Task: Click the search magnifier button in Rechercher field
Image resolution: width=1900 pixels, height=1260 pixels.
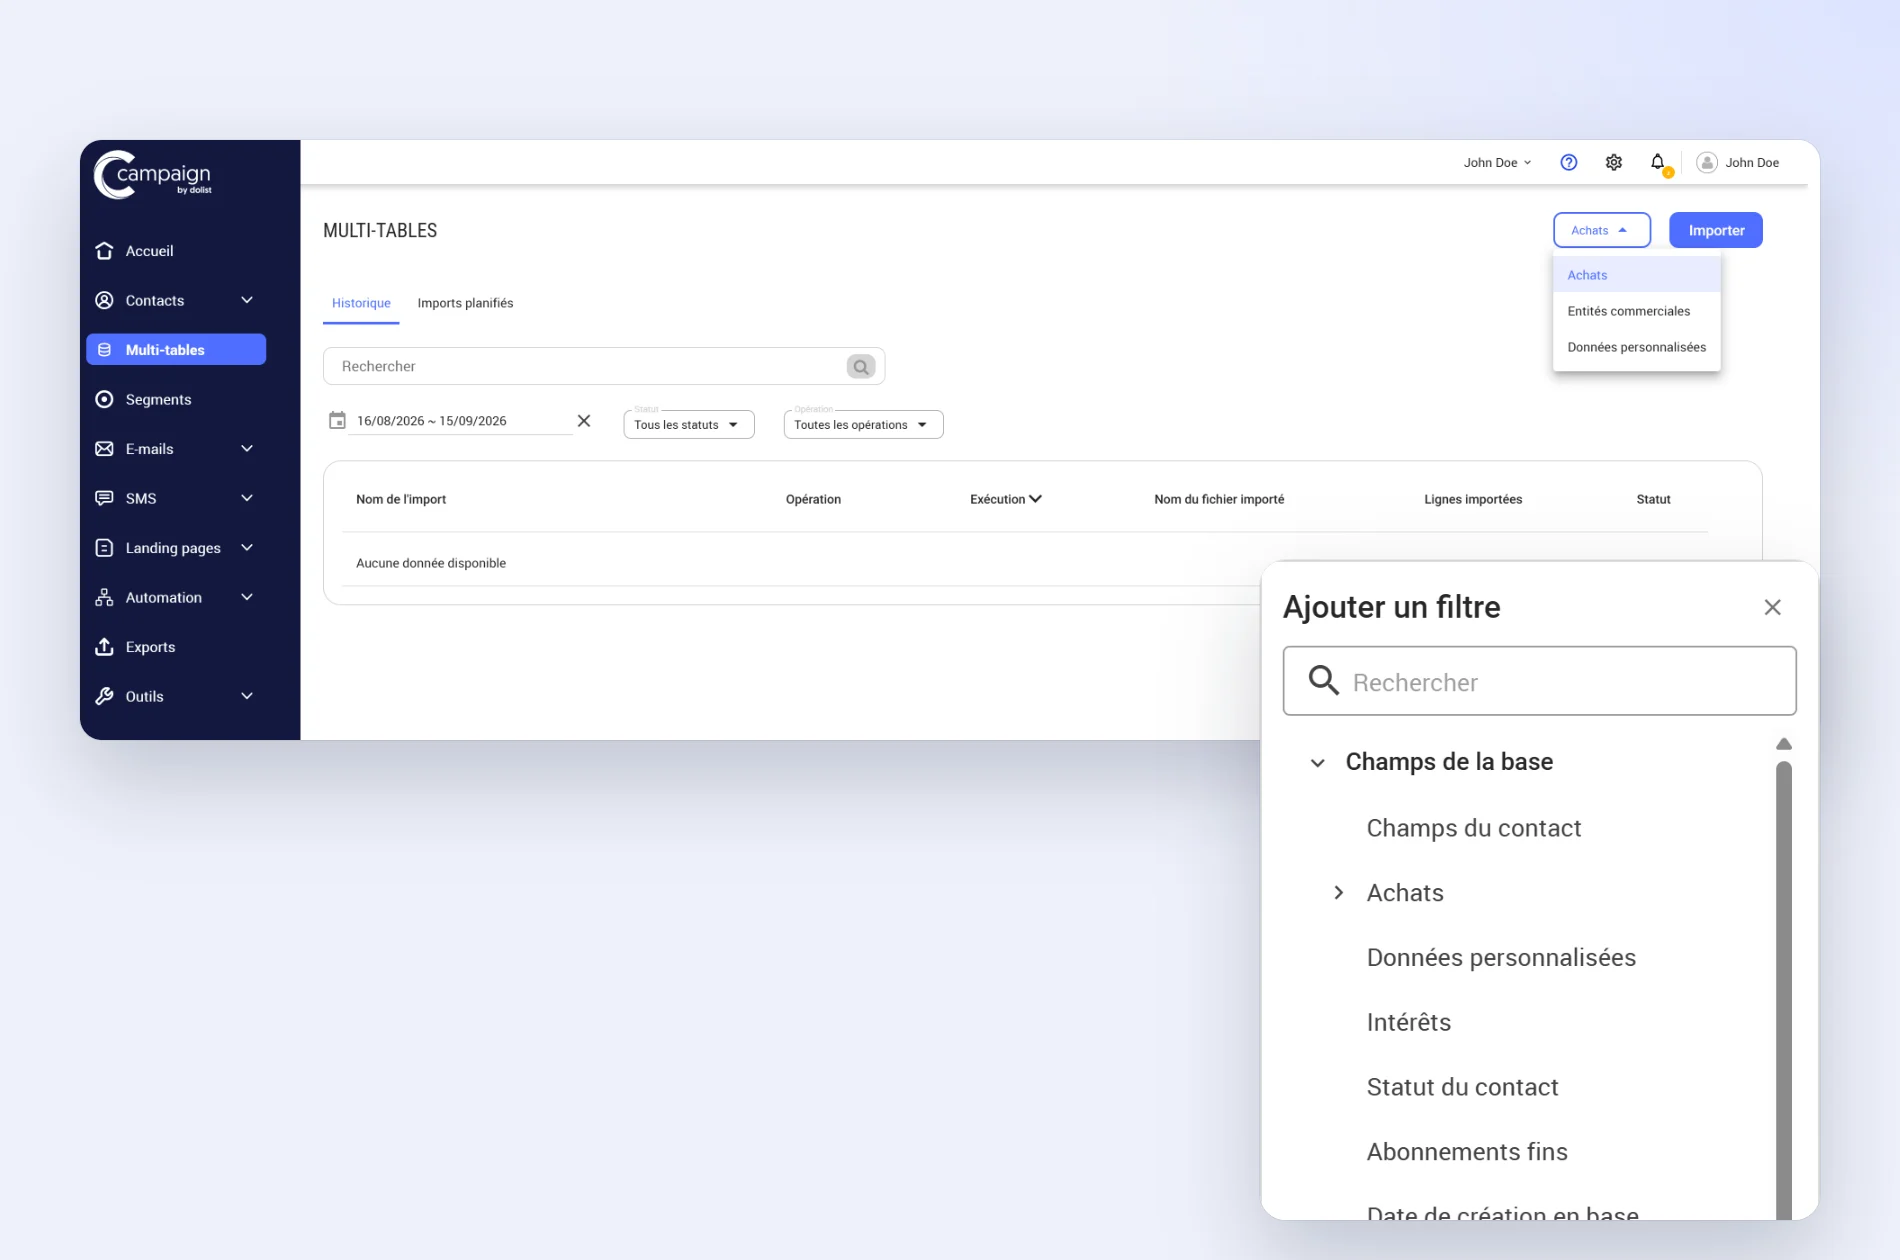Action: (860, 366)
